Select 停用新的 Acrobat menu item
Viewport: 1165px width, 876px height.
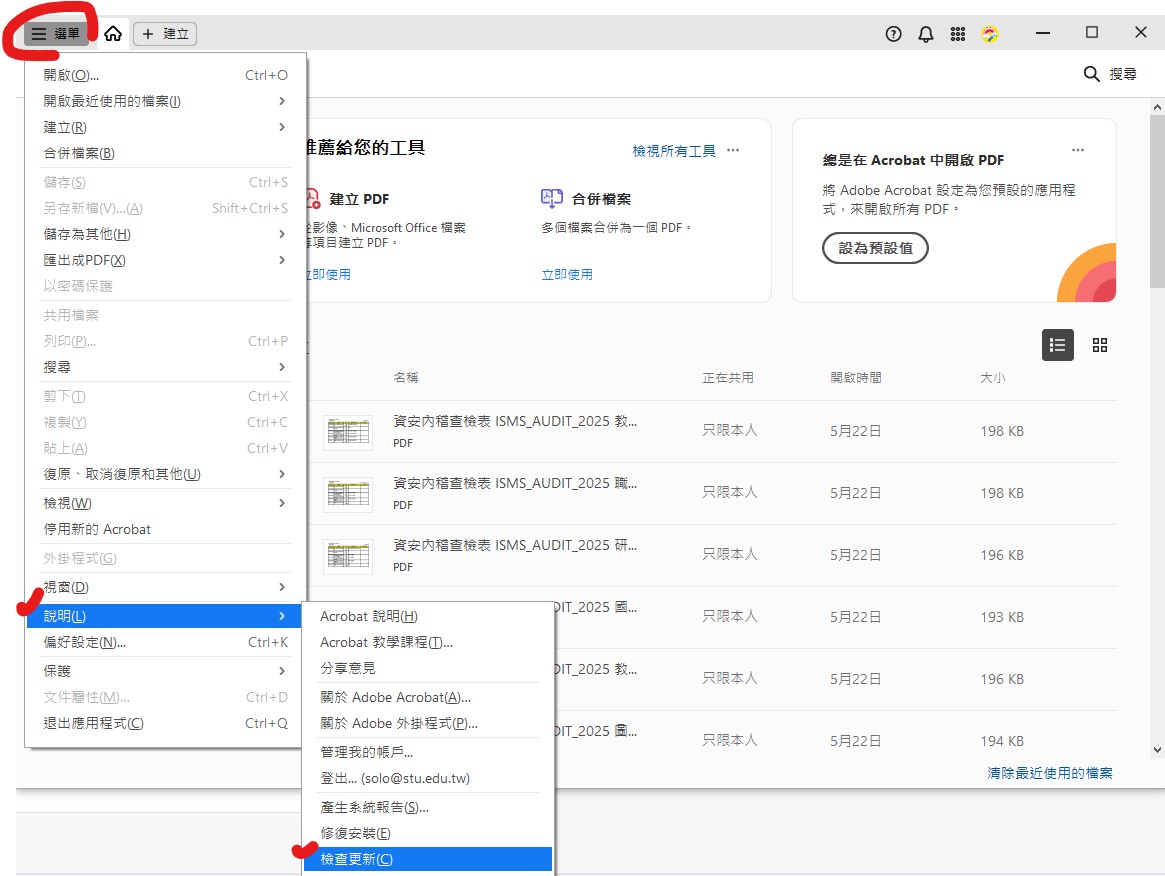pyautogui.click(x=165, y=529)
